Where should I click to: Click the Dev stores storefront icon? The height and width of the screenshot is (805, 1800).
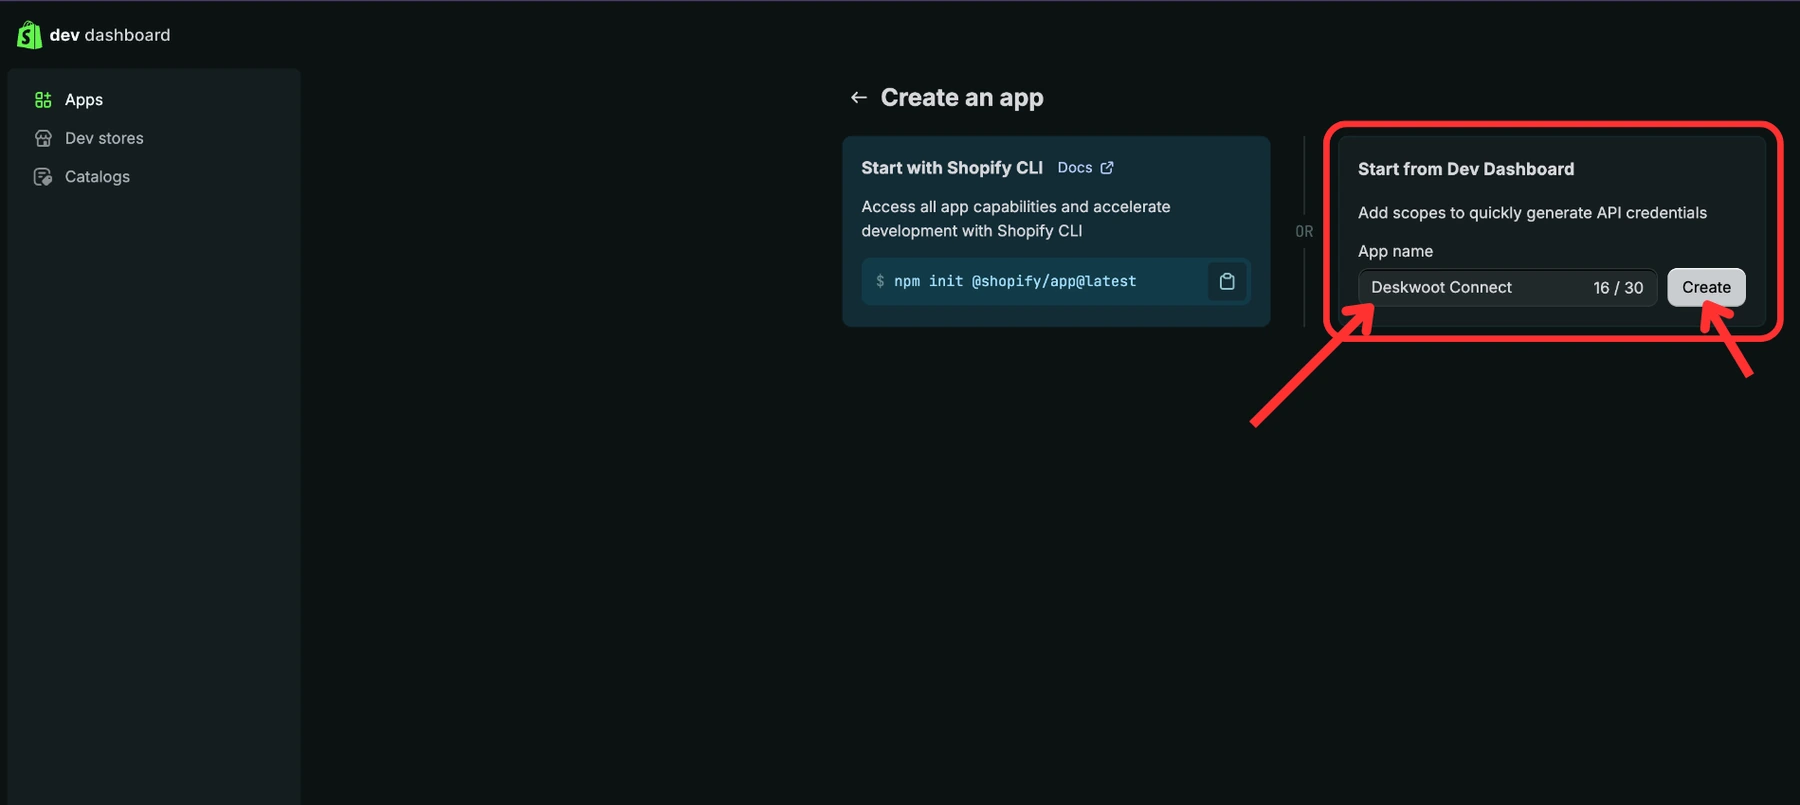click(43, 138)
